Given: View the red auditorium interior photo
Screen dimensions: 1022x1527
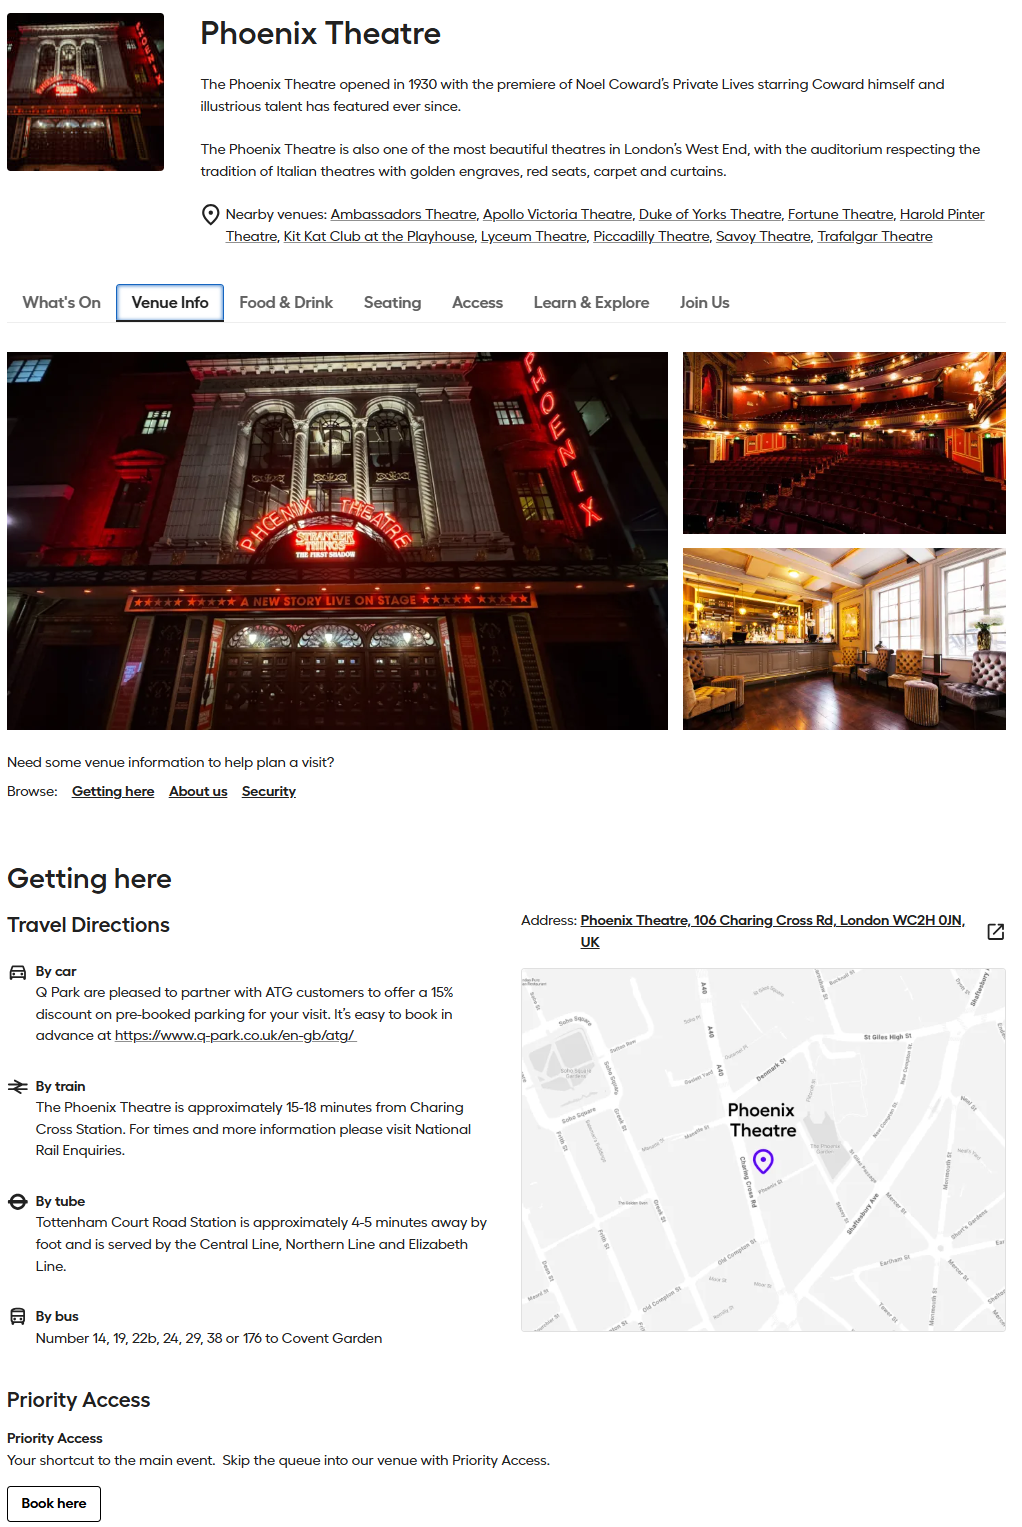Looking at the screenshot, I should pyautogui.click(x=844, y=443).
